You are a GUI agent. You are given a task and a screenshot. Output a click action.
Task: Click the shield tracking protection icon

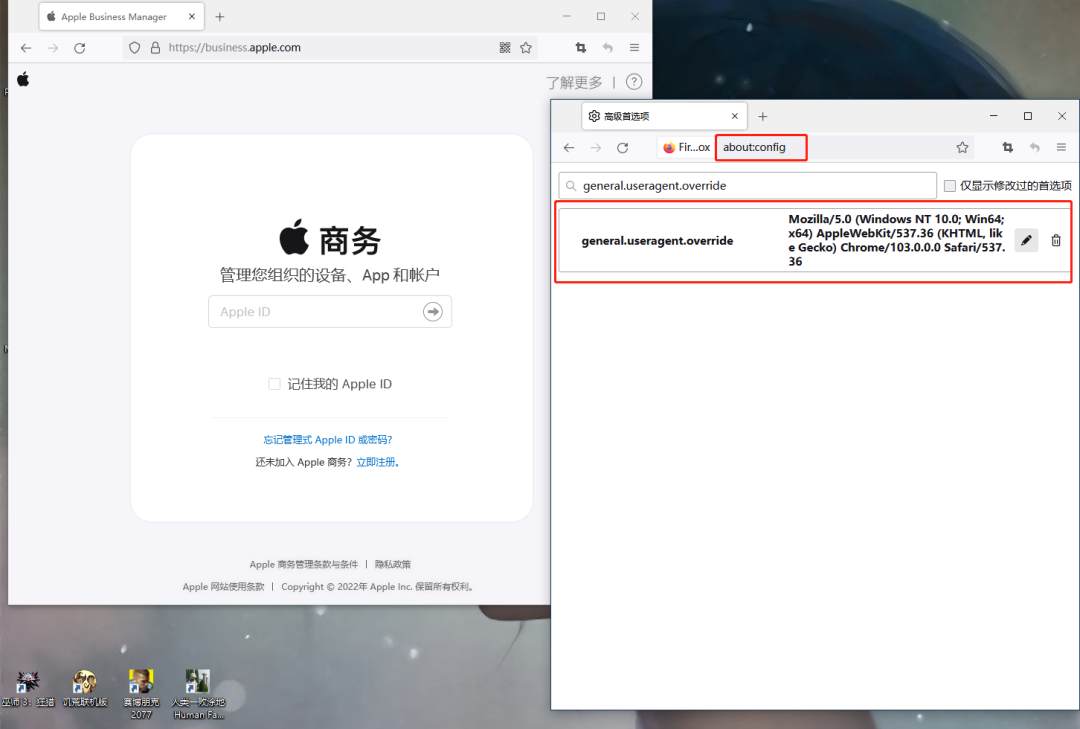tap(135, 48)
